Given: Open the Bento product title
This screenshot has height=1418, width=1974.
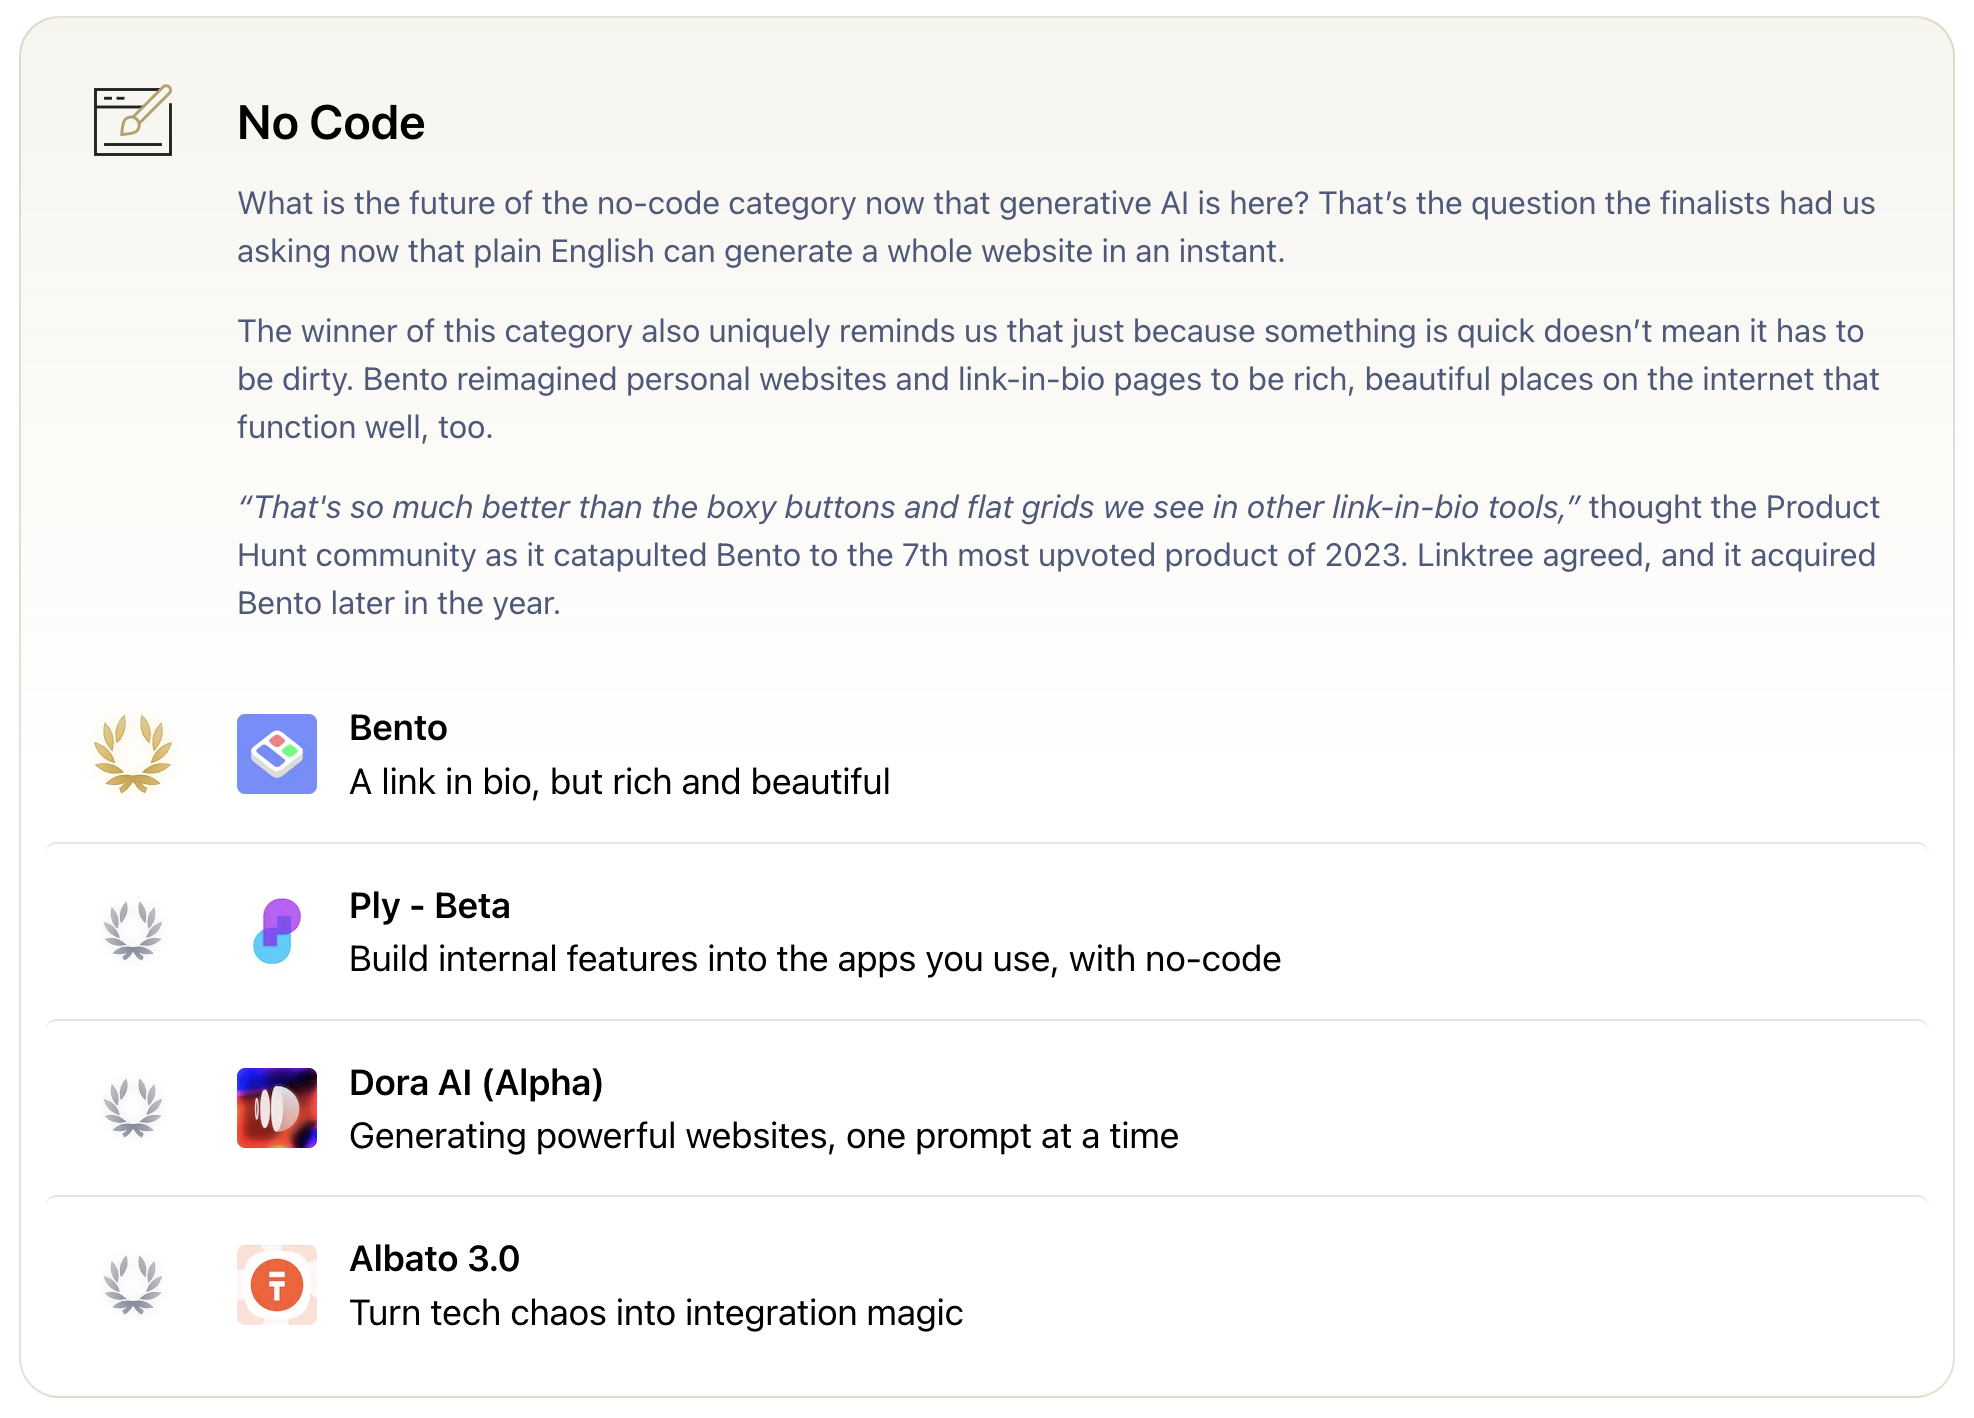Looking at the screenshot, I should [398, 728].
